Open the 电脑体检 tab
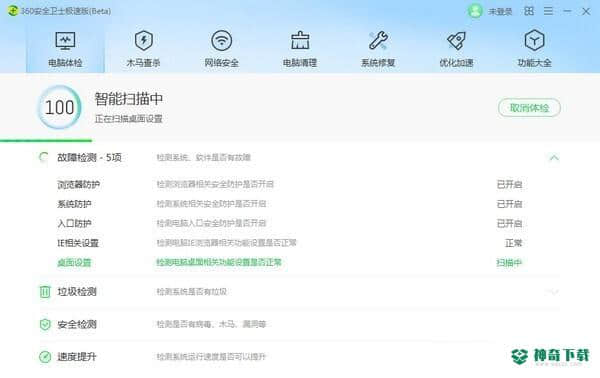600x378 pixels. tap(65, 49)
